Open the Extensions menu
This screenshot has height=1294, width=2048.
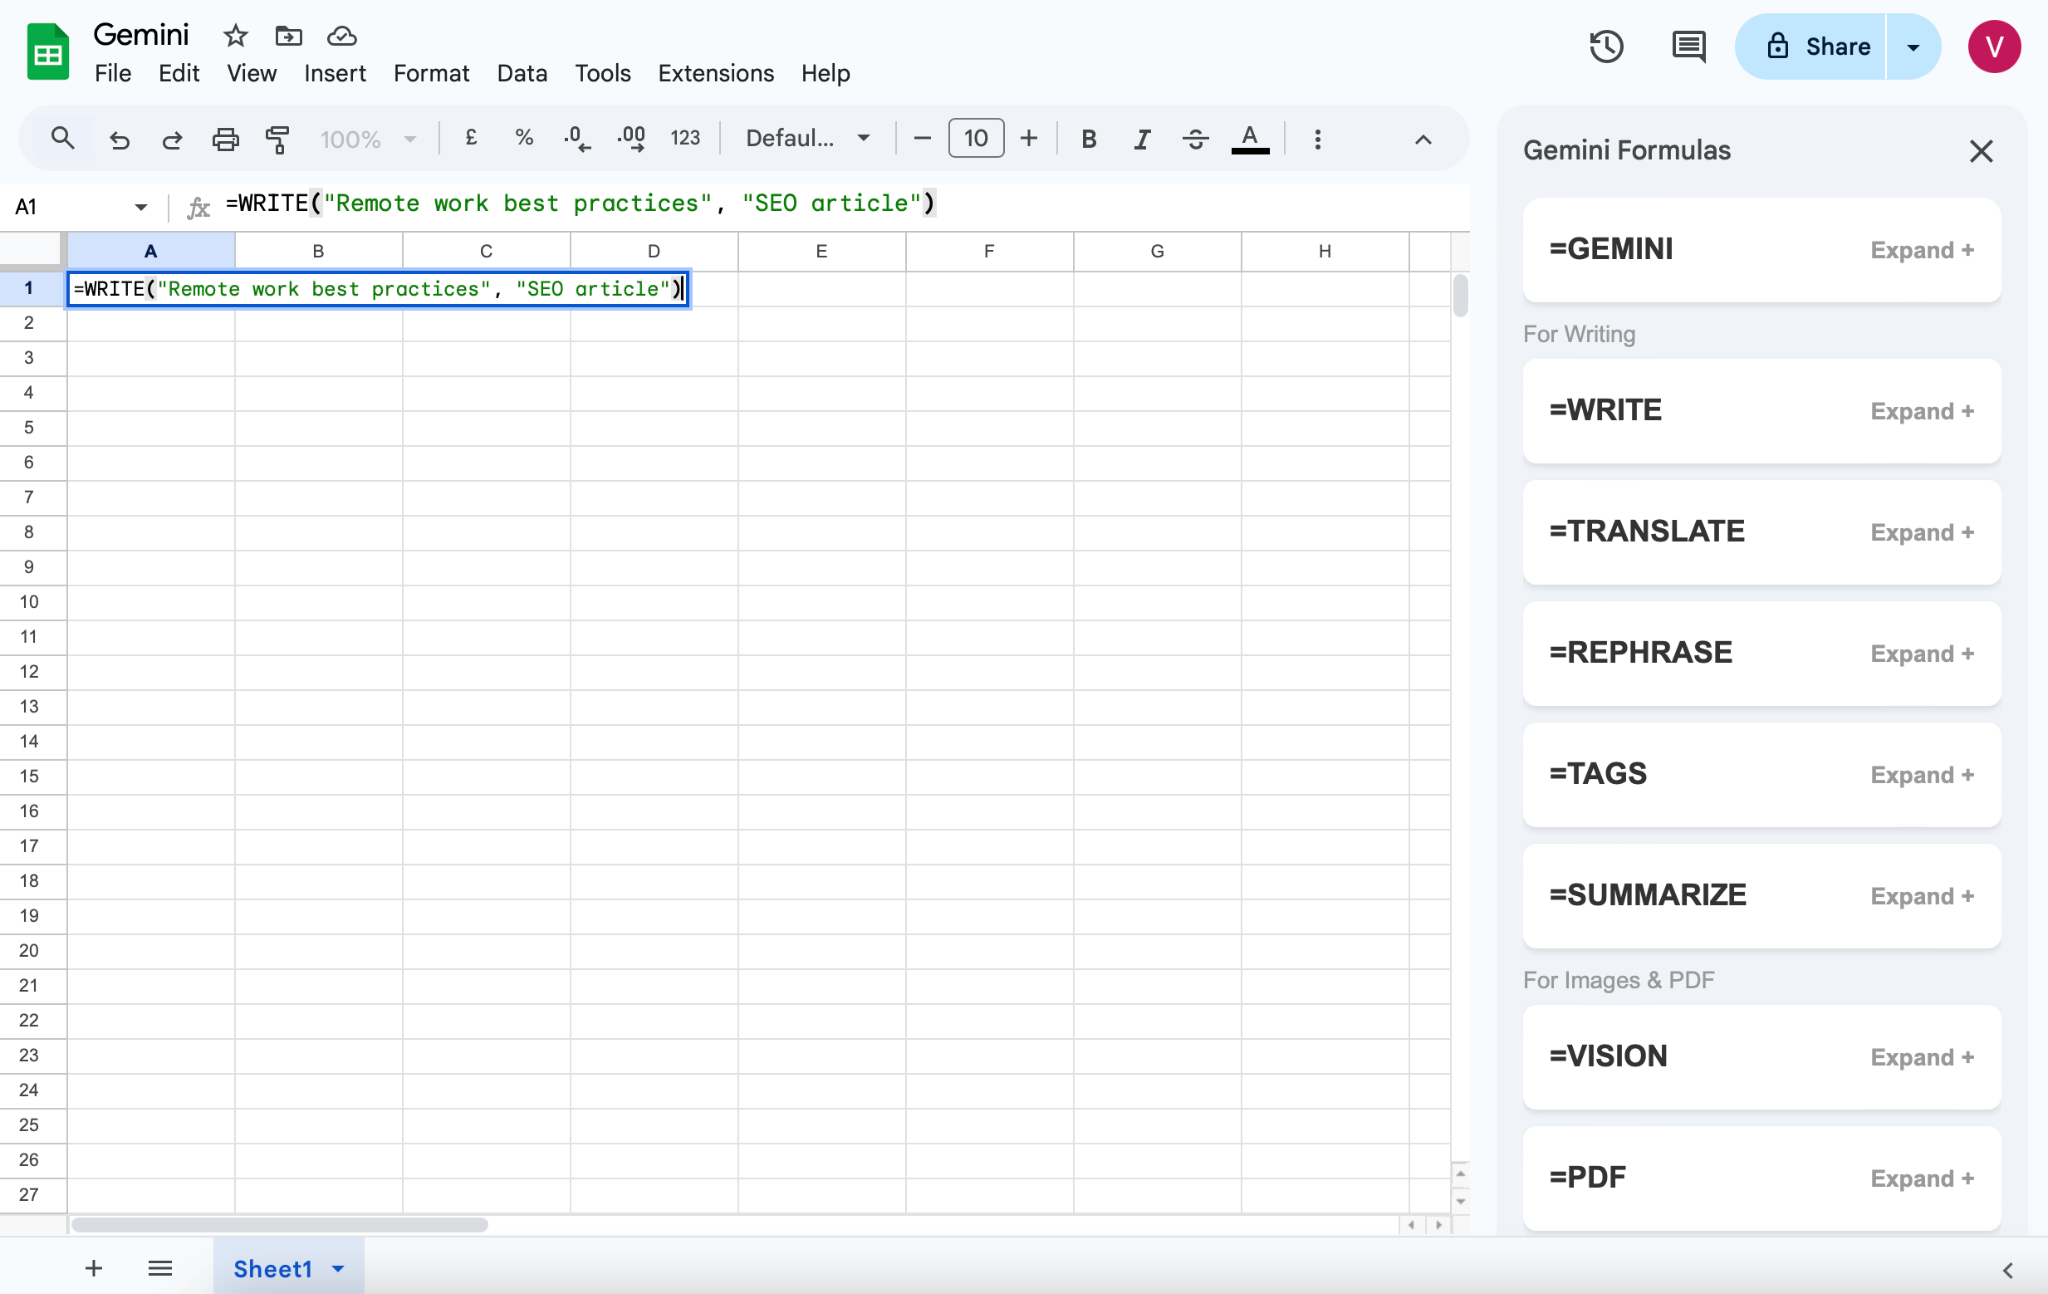click(x=716, y=73)
